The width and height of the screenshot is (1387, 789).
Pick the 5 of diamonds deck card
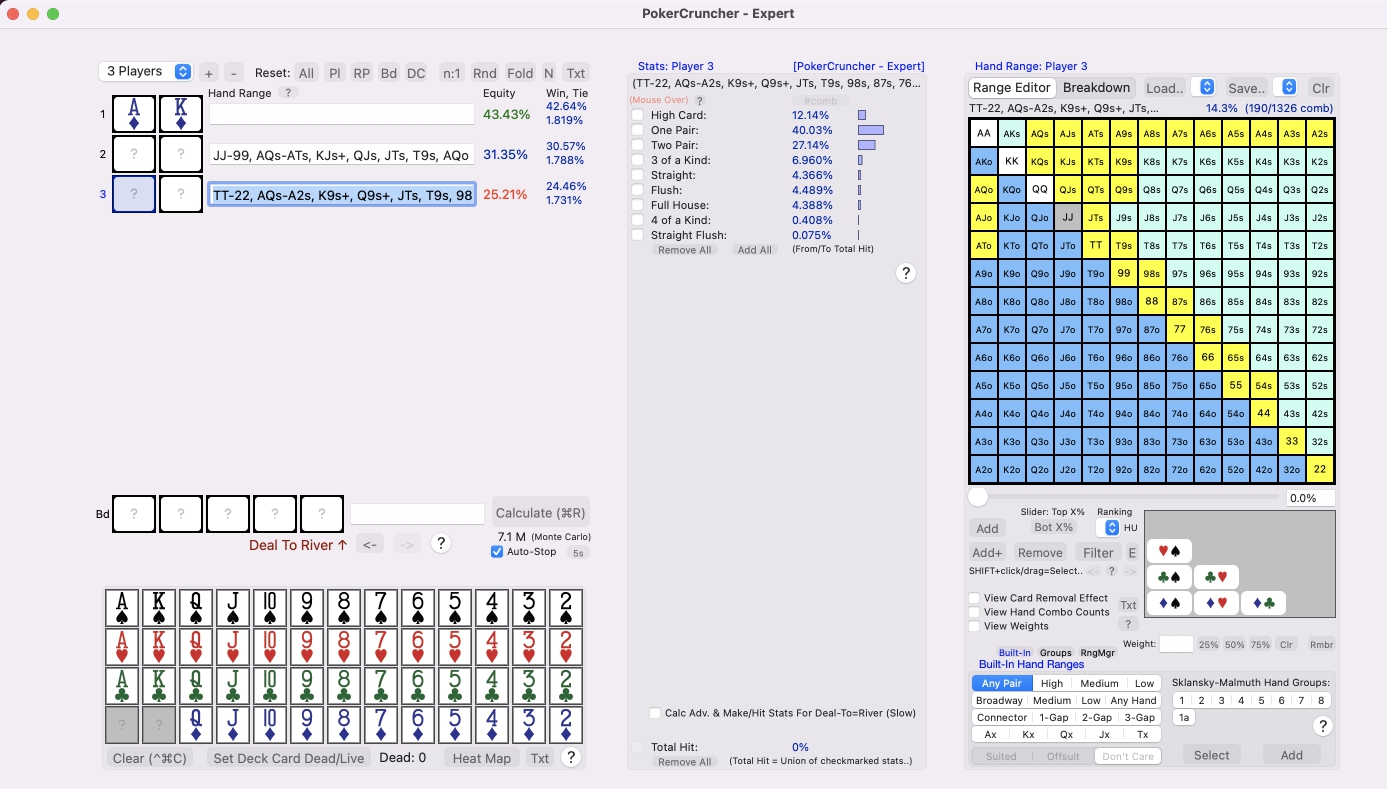[456, 725]
